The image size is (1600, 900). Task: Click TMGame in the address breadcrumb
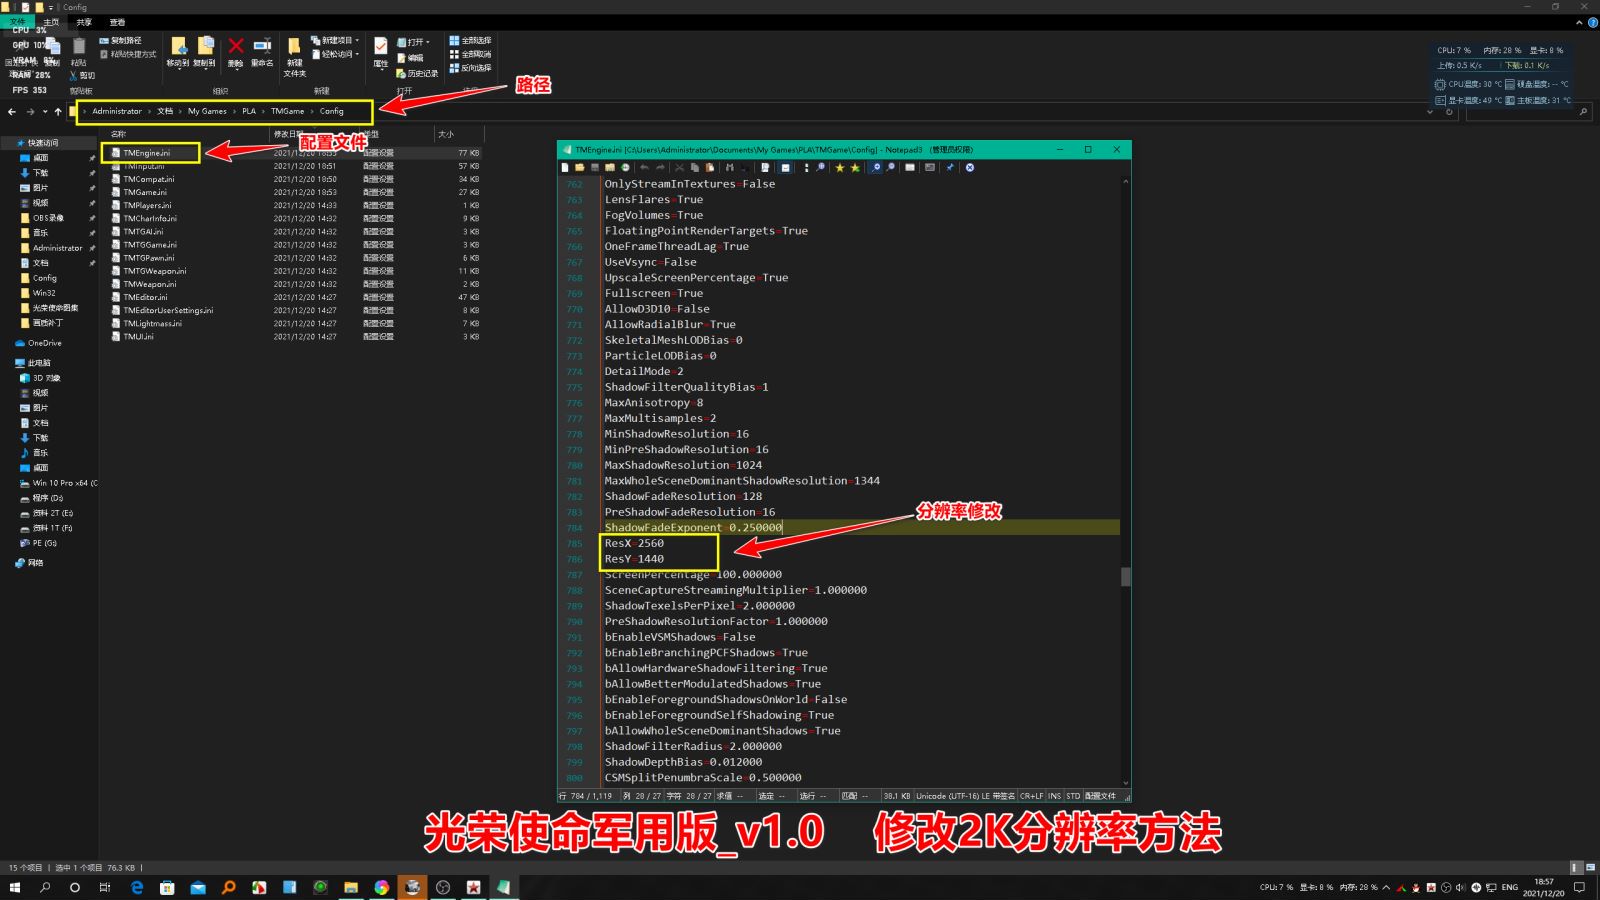287,111
